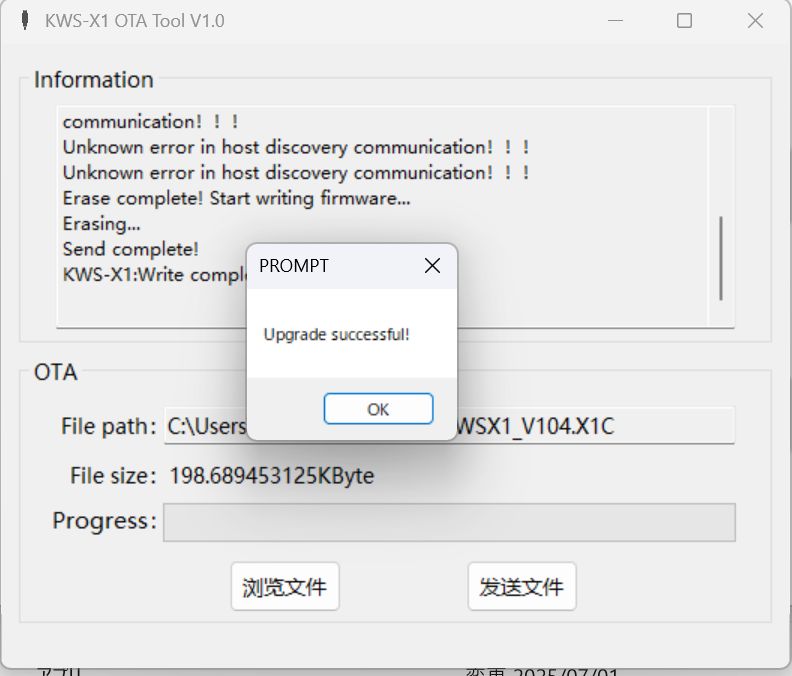Click the 'Erase complete! Start writing firmware...' log line
Screen dimensions: 792x676
click(236, 199)
